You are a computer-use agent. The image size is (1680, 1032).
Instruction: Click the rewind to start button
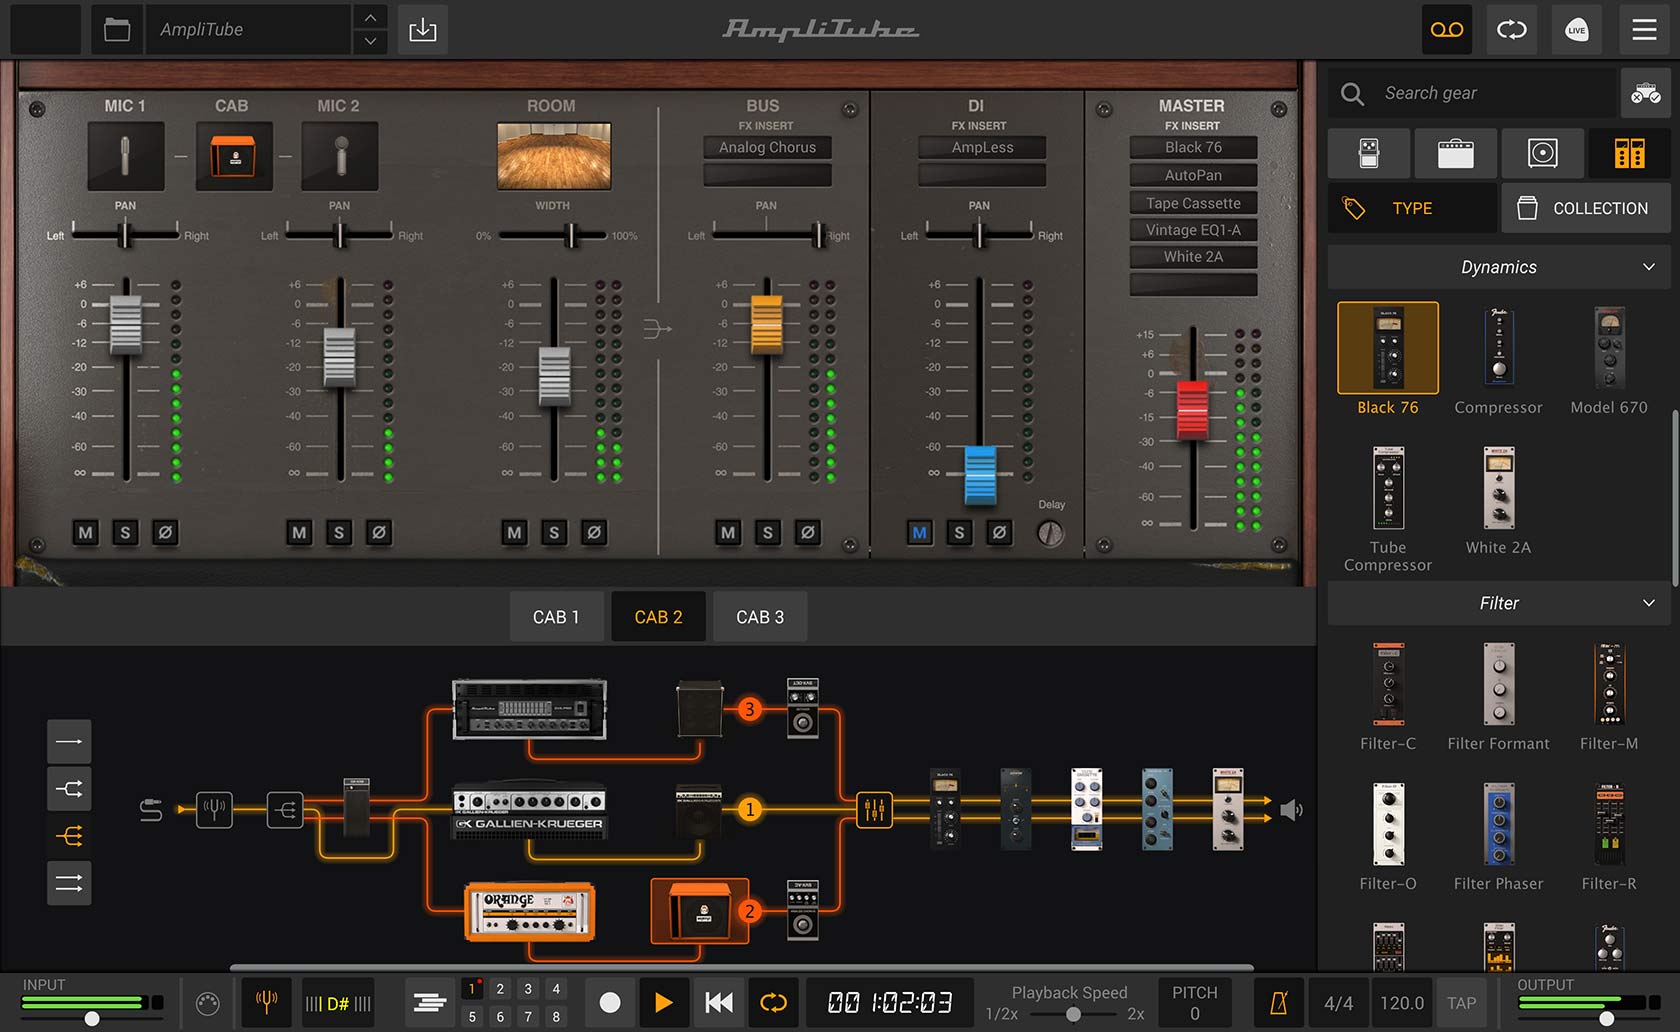coord(719,1002)
